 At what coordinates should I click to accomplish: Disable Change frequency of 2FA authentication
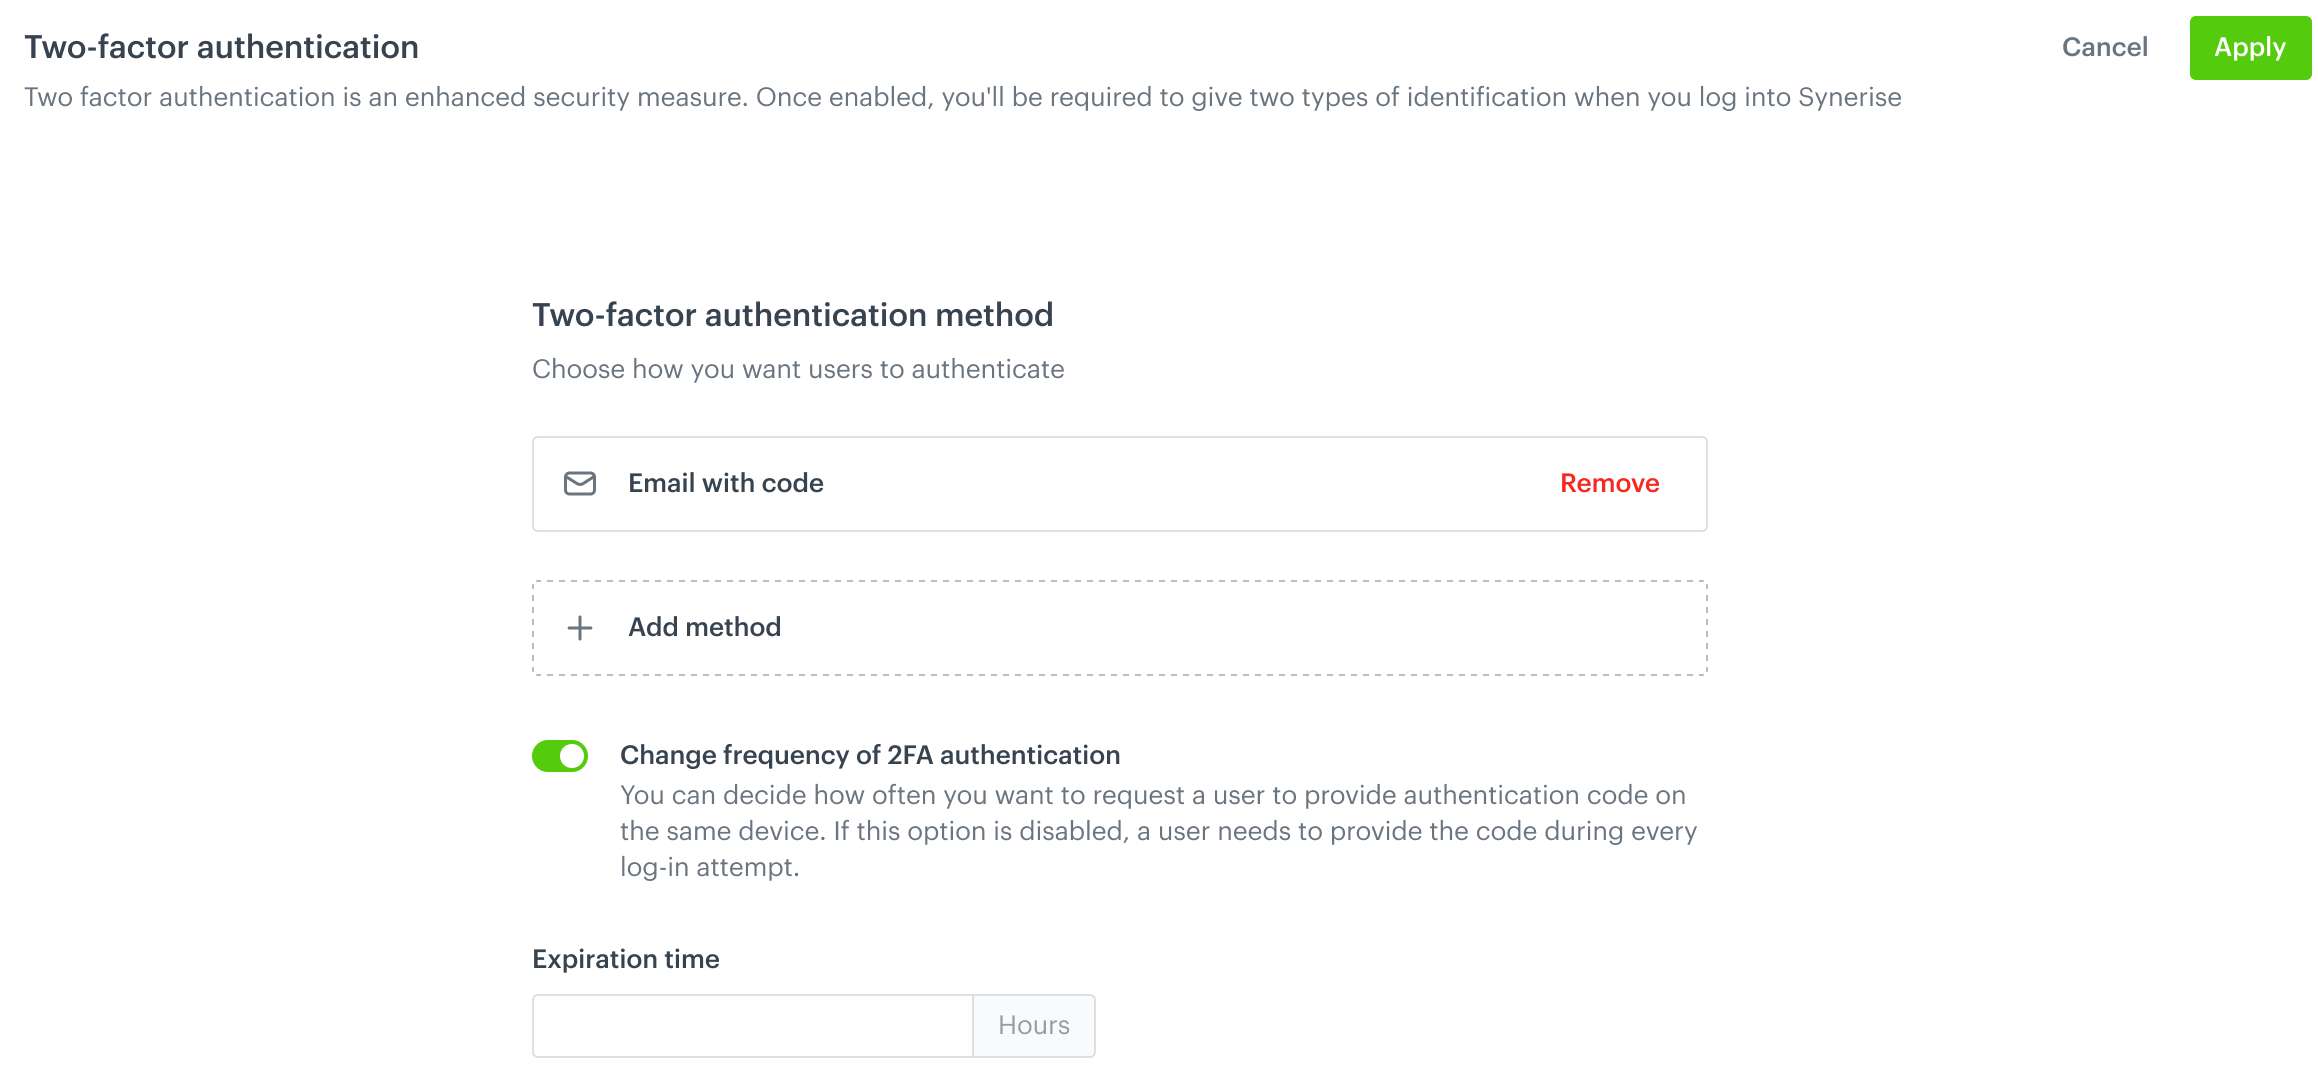coord(560,757)
